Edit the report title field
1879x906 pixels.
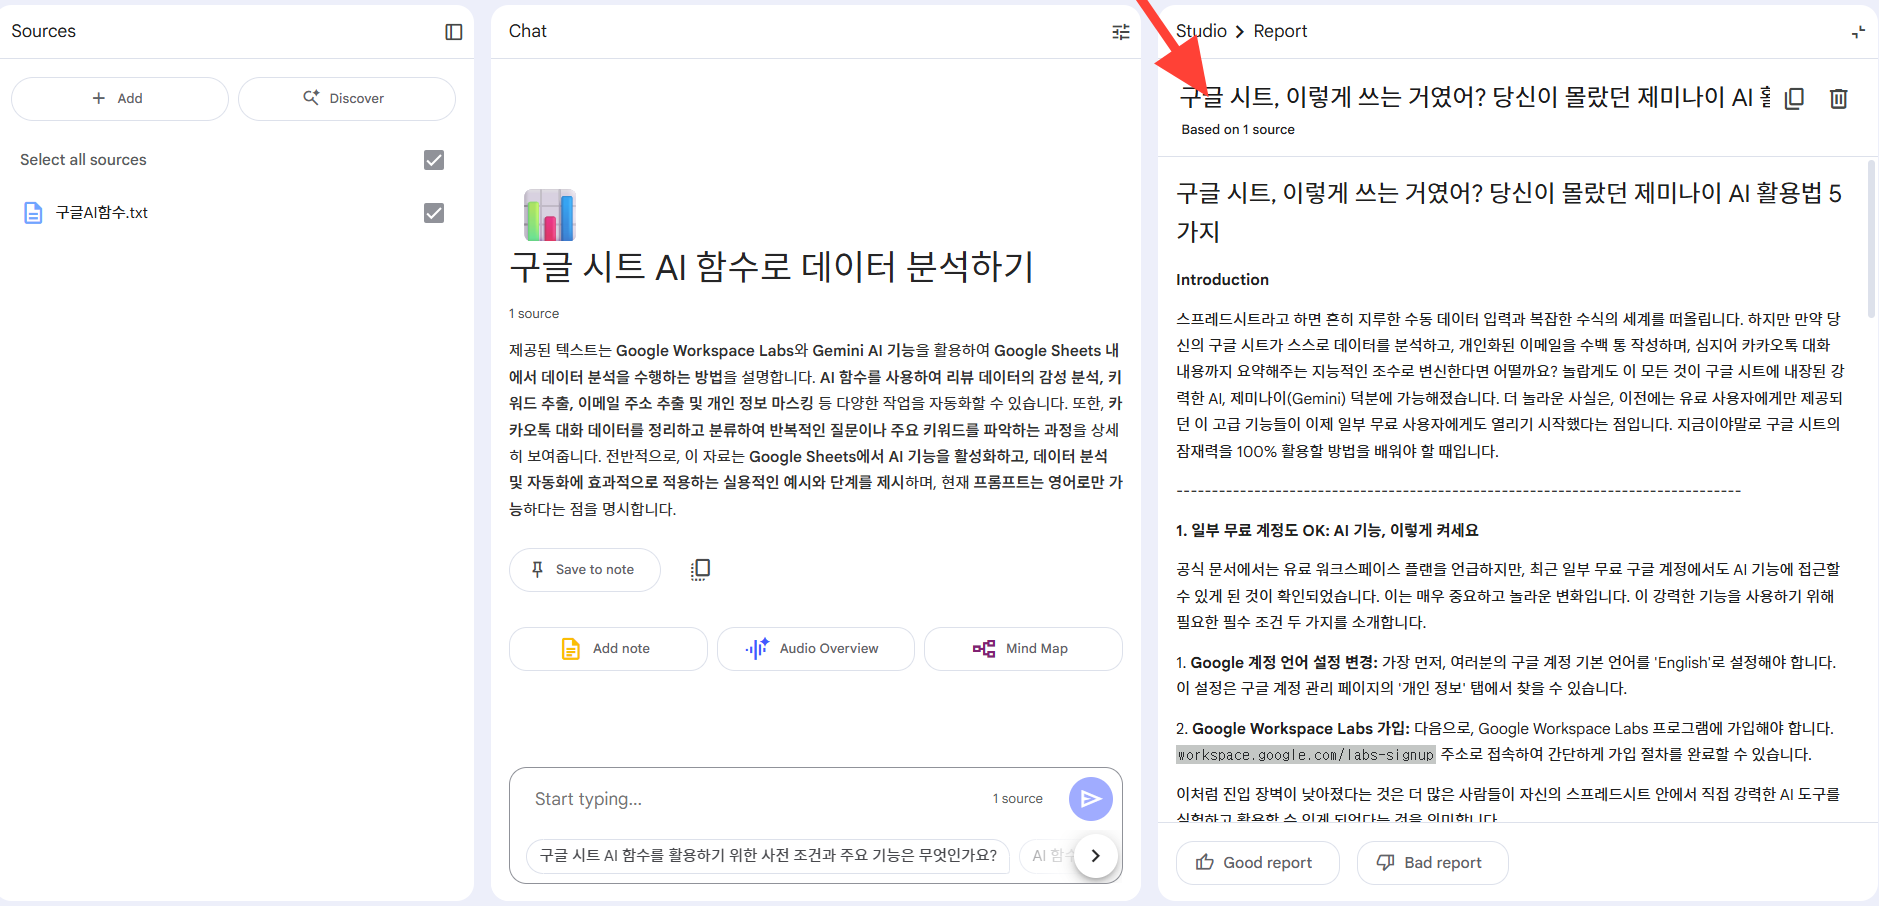point(1475,97)
